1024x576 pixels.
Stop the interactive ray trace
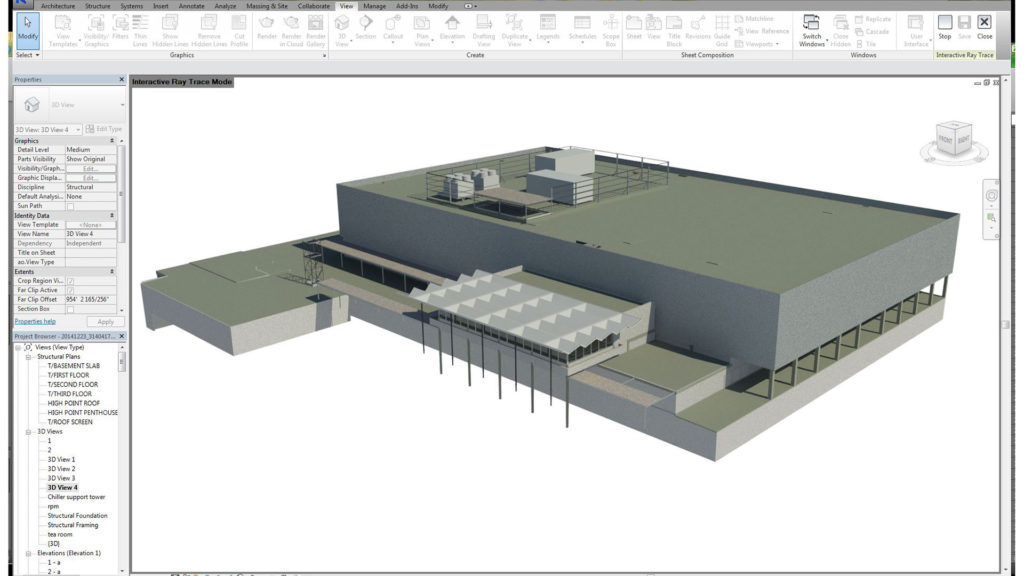point(944,26)
